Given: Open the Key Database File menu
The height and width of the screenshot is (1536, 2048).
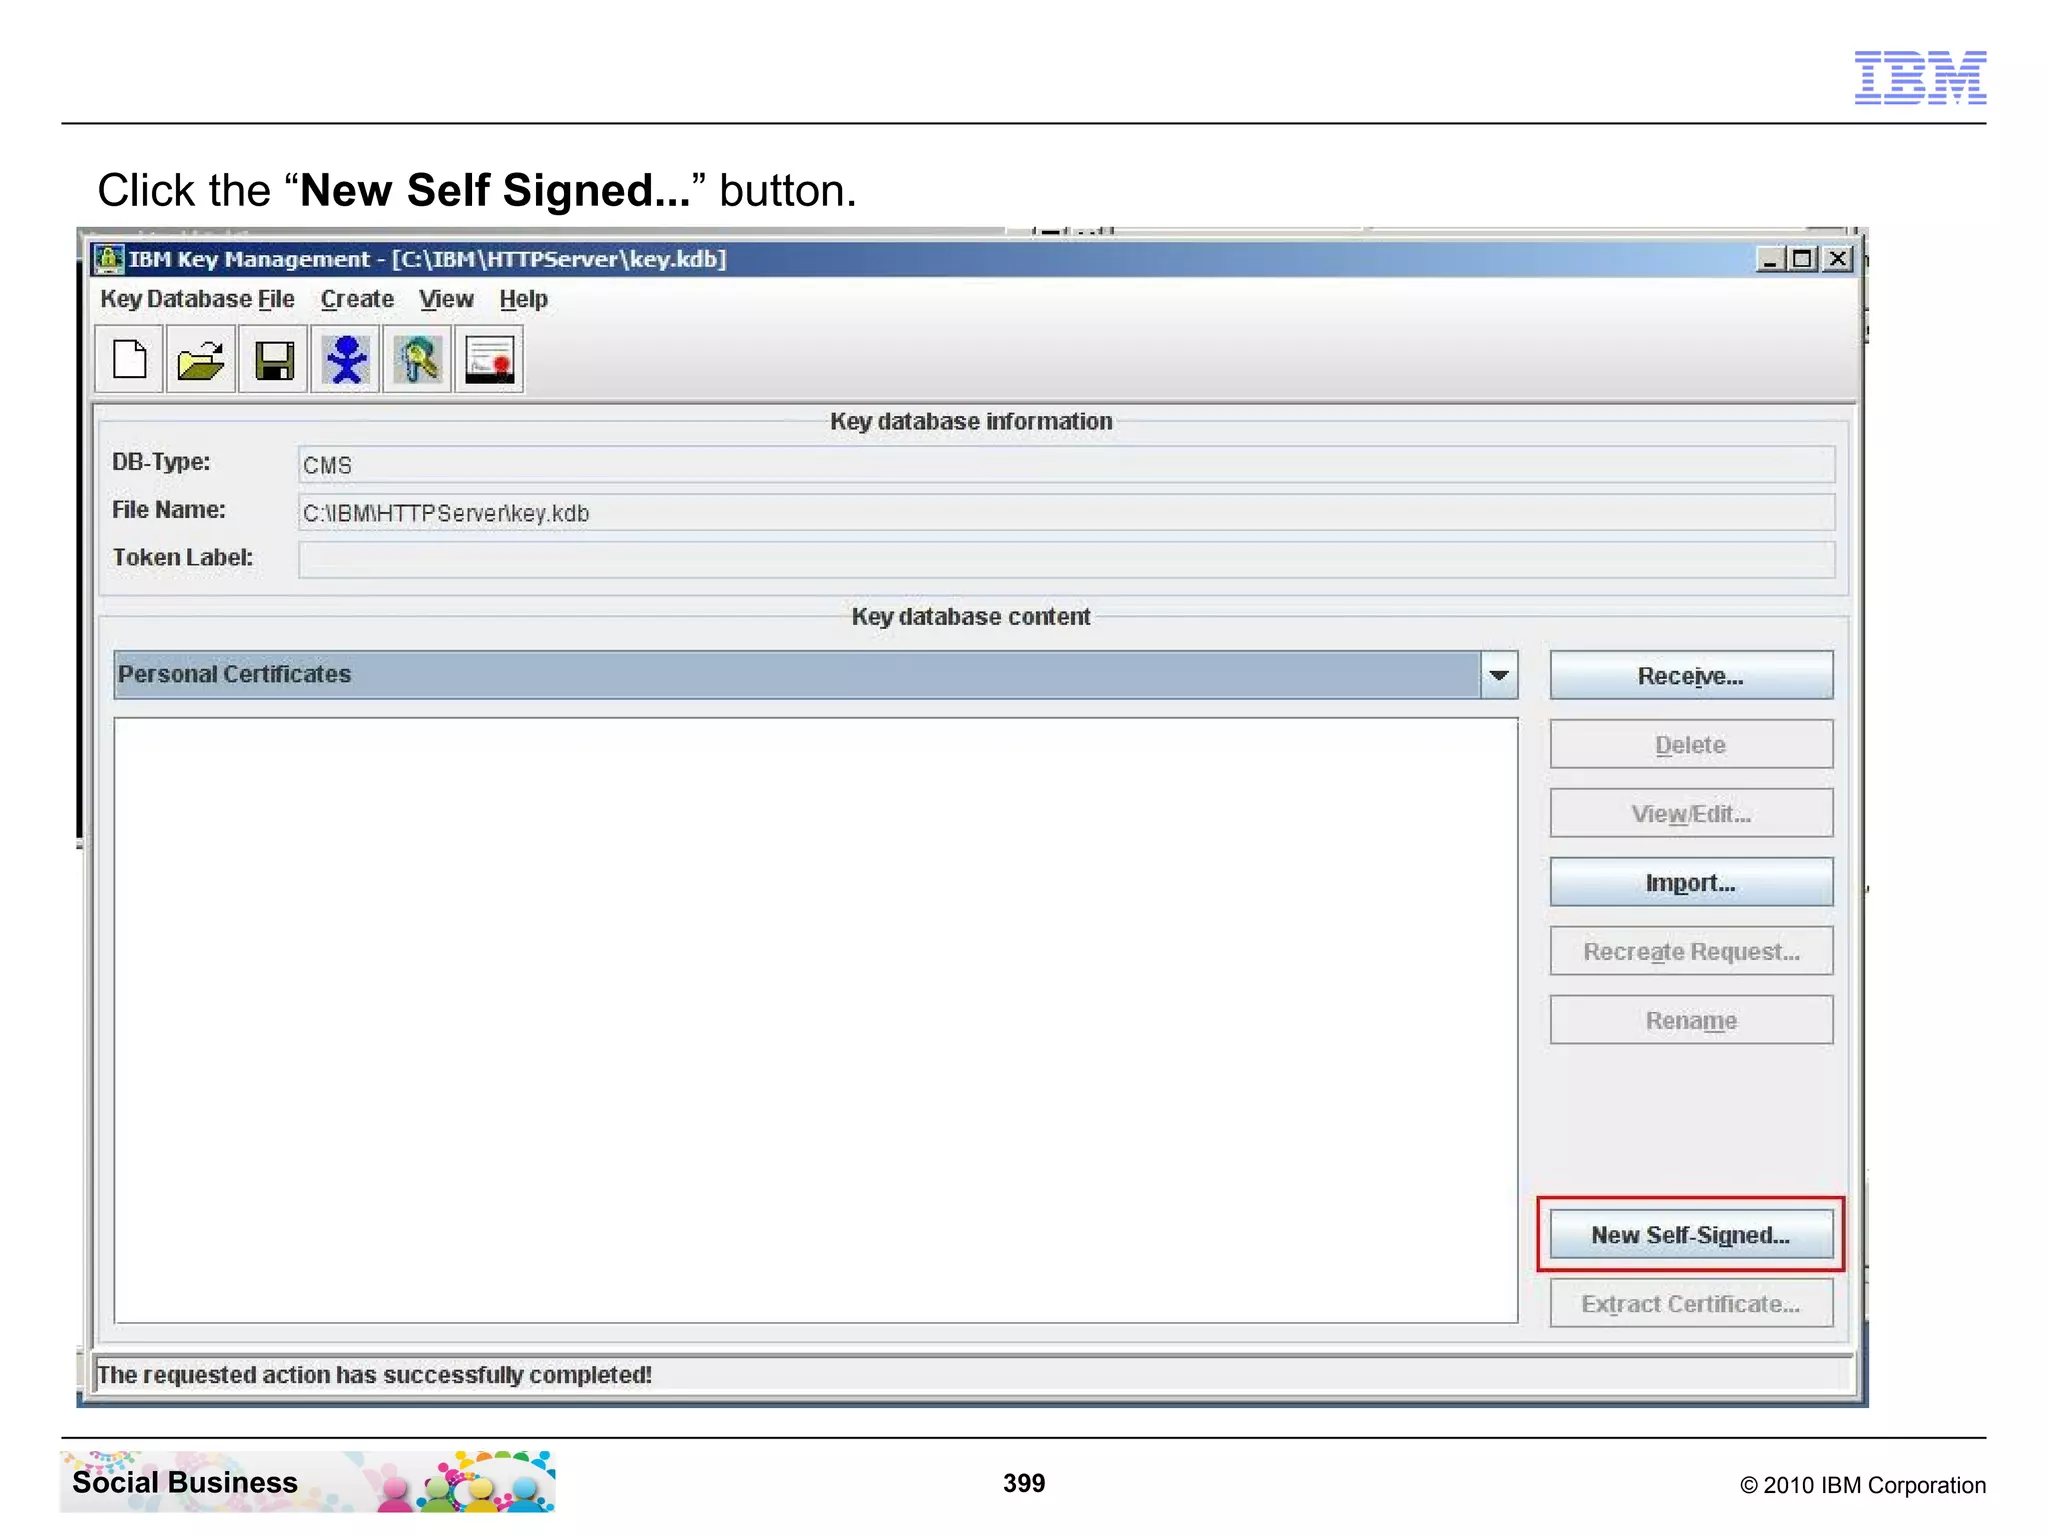Looking at the screenshot, I should [x=197, y=299].
